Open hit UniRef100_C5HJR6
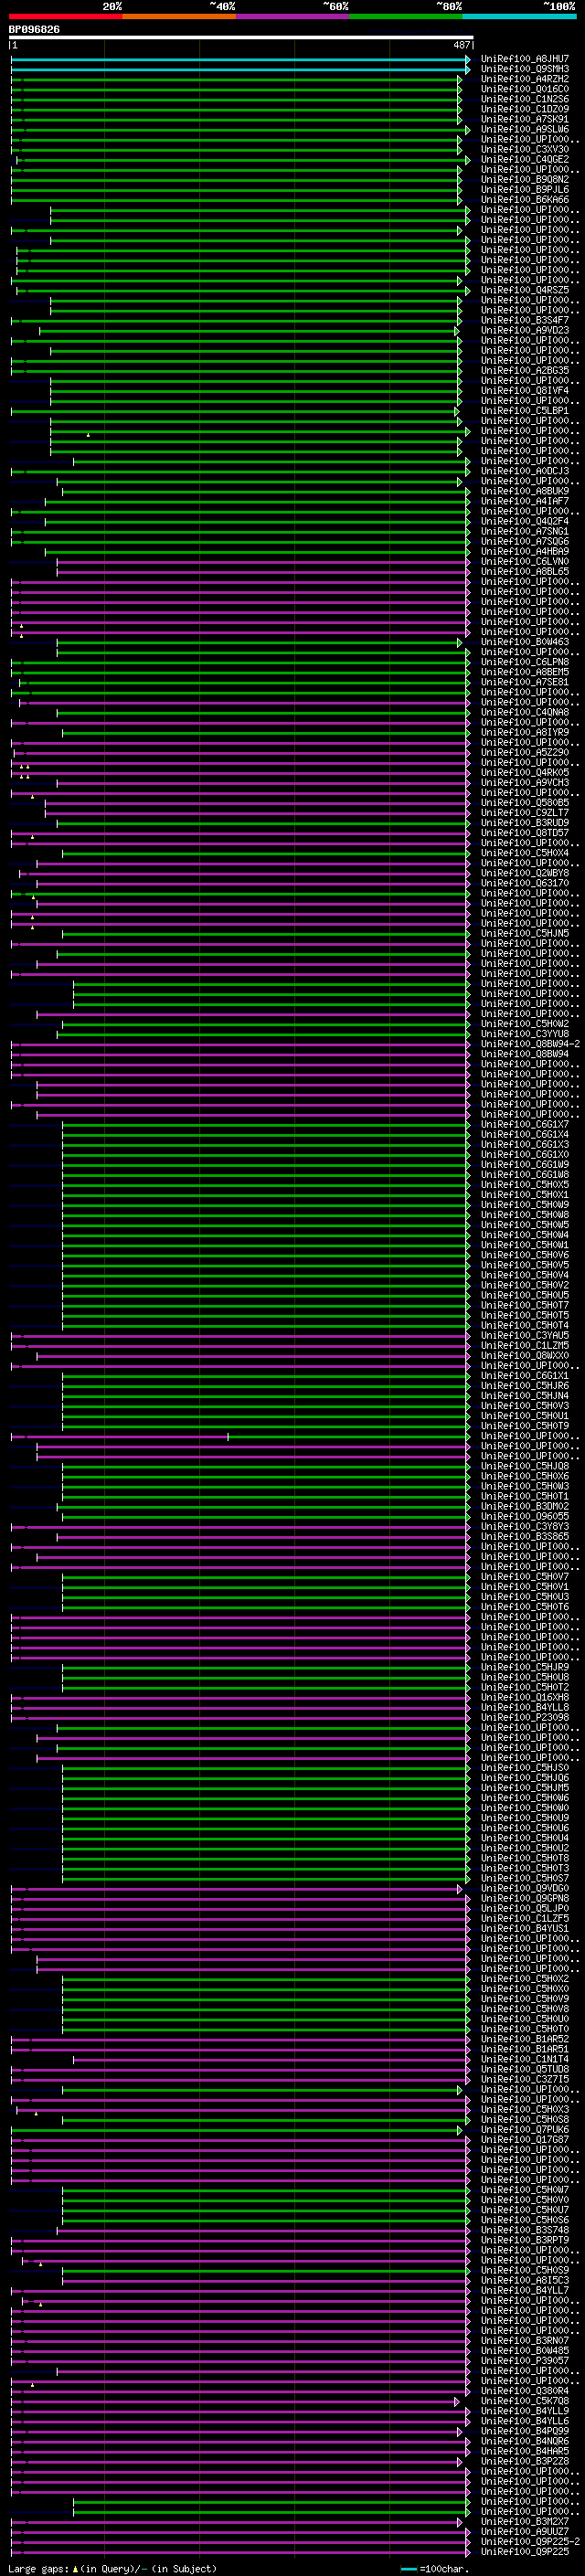 click(525, 1386)
